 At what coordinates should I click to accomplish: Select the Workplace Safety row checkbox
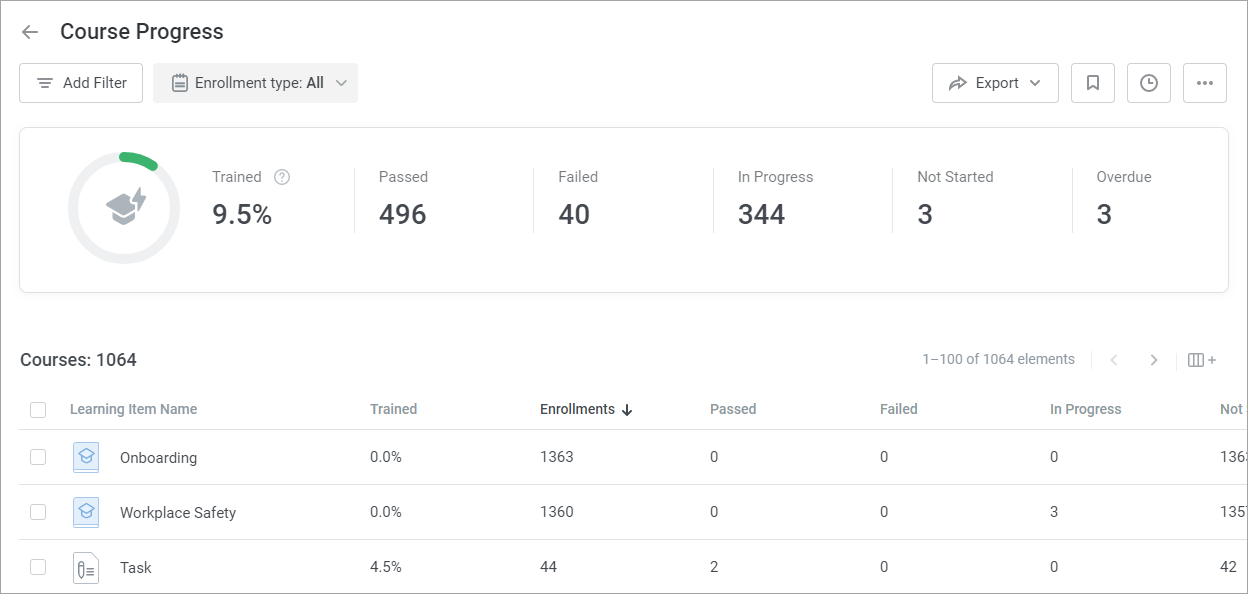pos(38,512)
